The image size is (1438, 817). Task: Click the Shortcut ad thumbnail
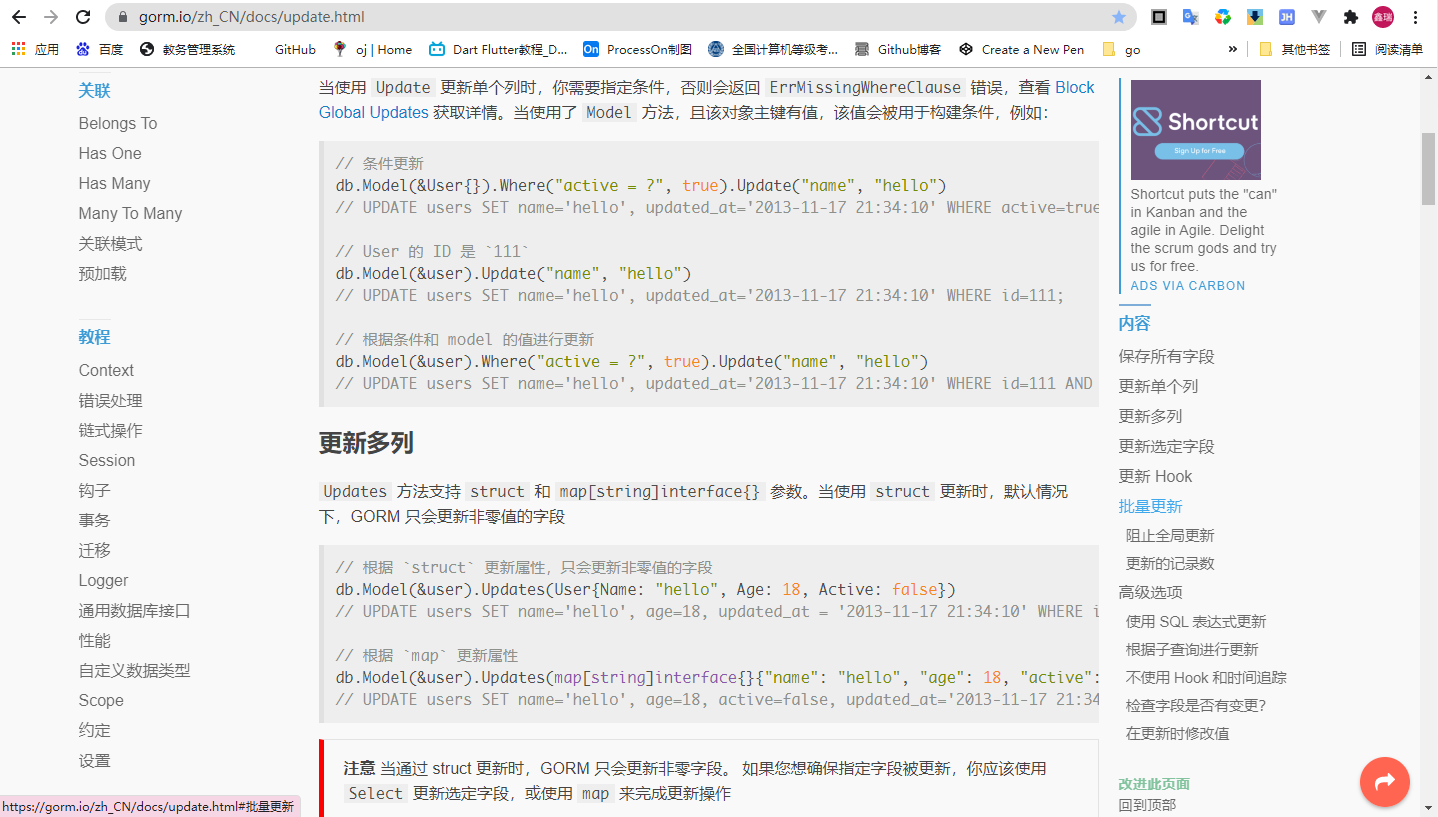(x=1195, y=129)
